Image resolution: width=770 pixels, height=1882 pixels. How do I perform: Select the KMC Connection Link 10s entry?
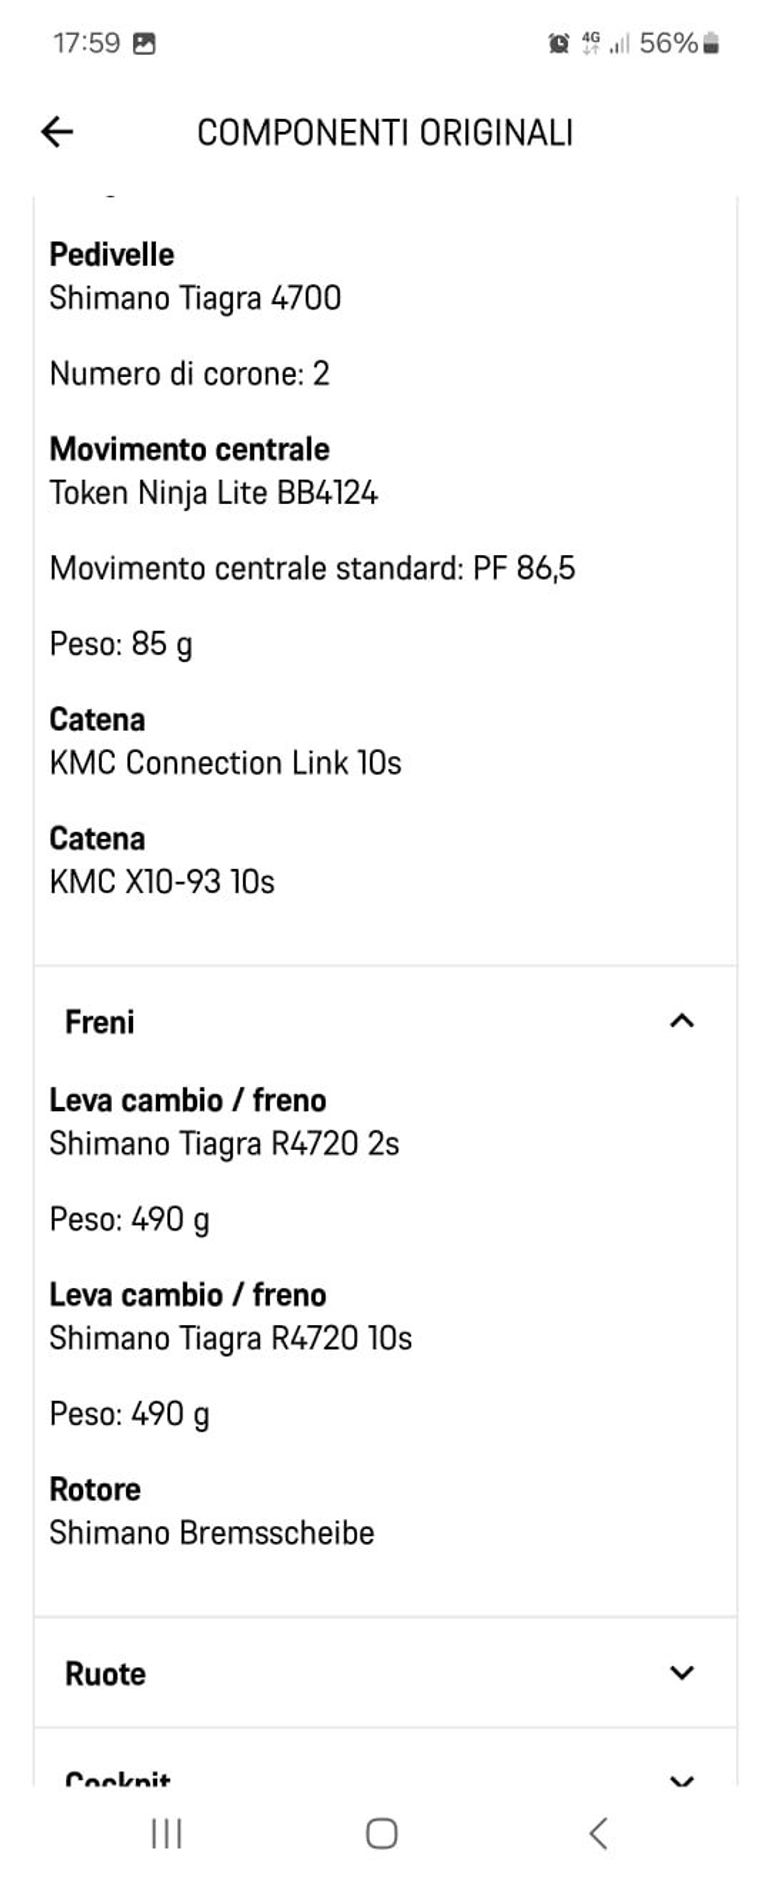click(x=225, y=763)
